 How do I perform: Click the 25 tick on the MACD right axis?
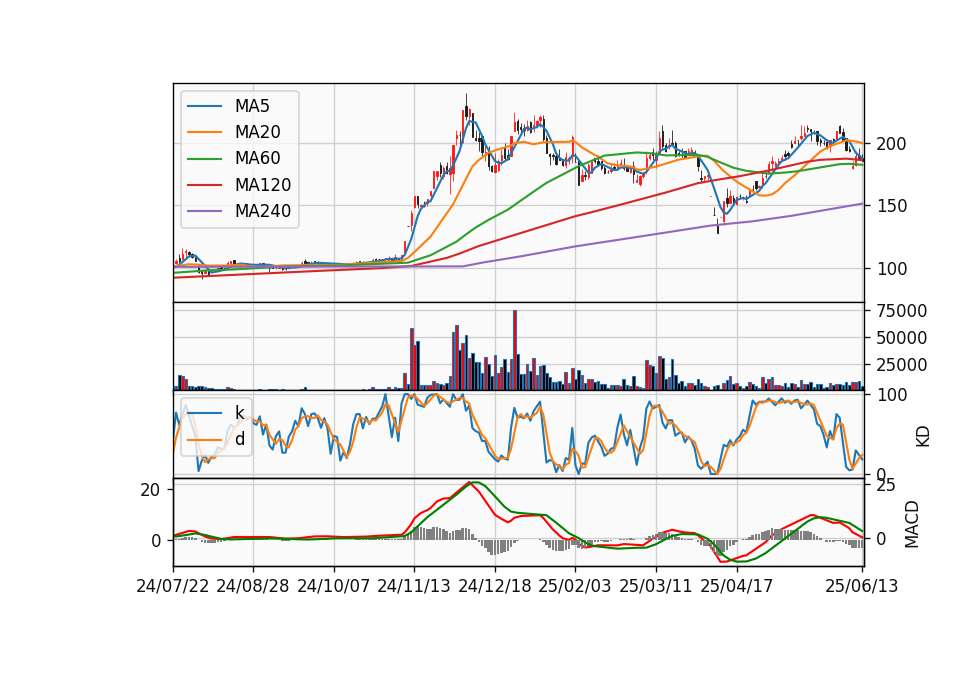pos(887,486)
